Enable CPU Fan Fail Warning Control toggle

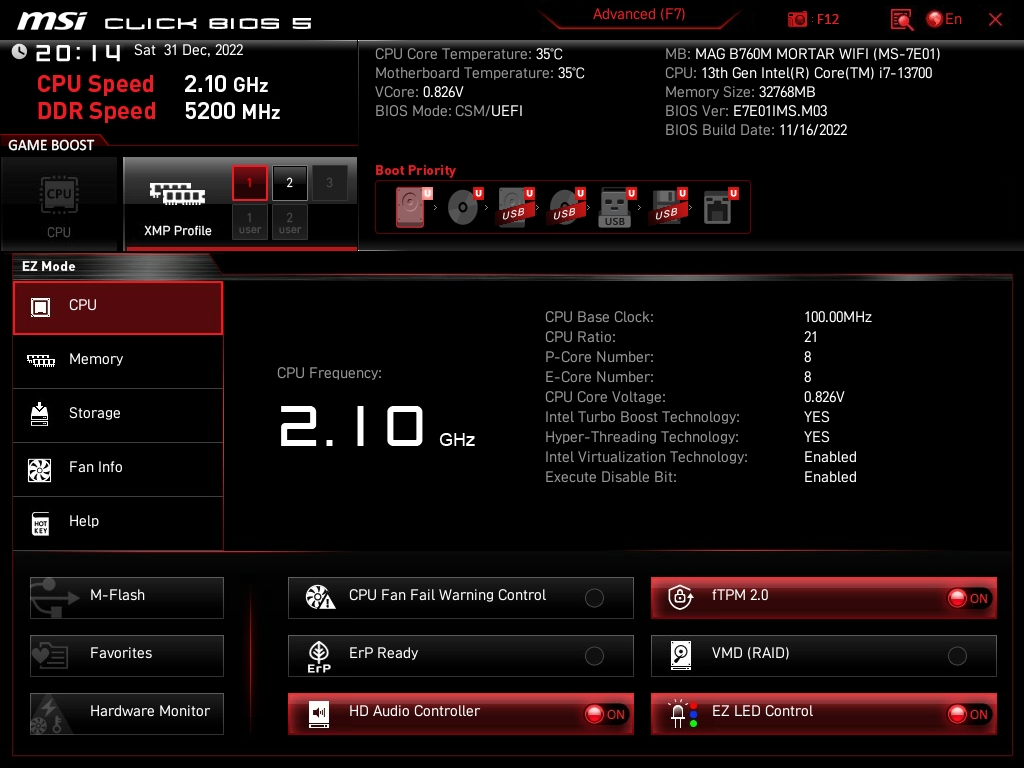tap(594, 598)
